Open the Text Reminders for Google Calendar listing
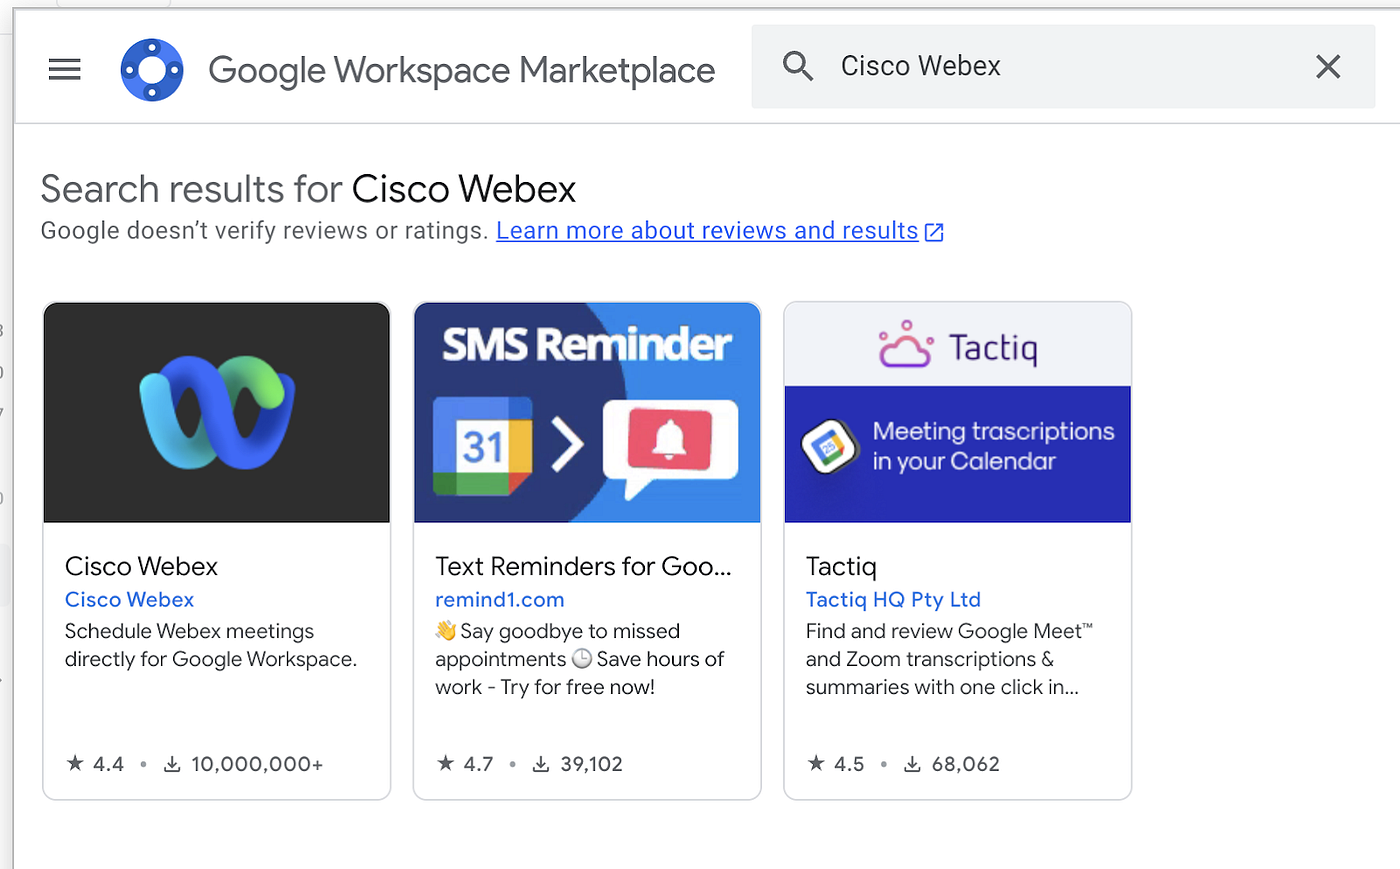 tap(584, 566)
